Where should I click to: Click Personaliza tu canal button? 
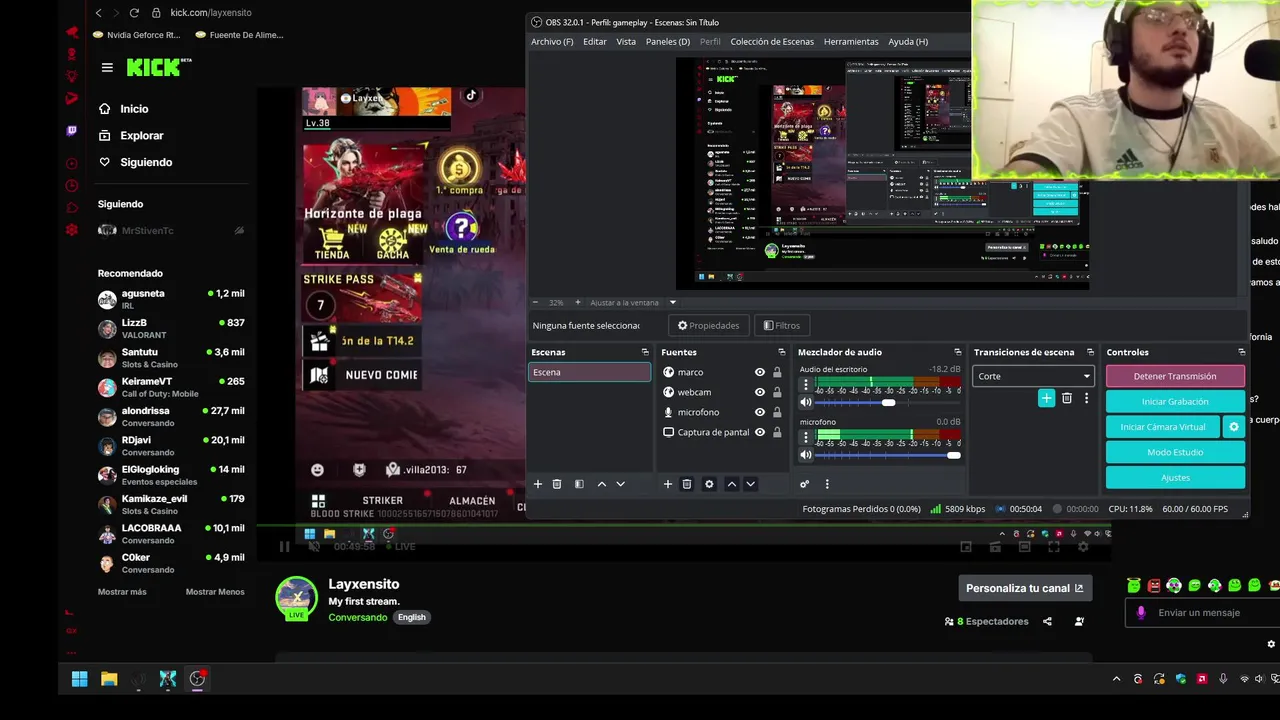pos(1024,588)
